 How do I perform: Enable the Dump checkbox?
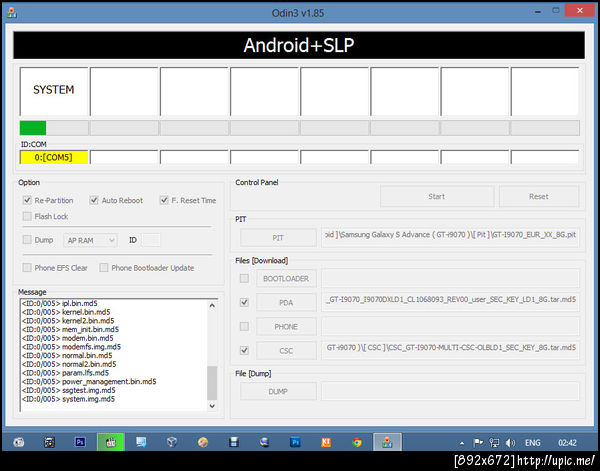click(27, 240)
